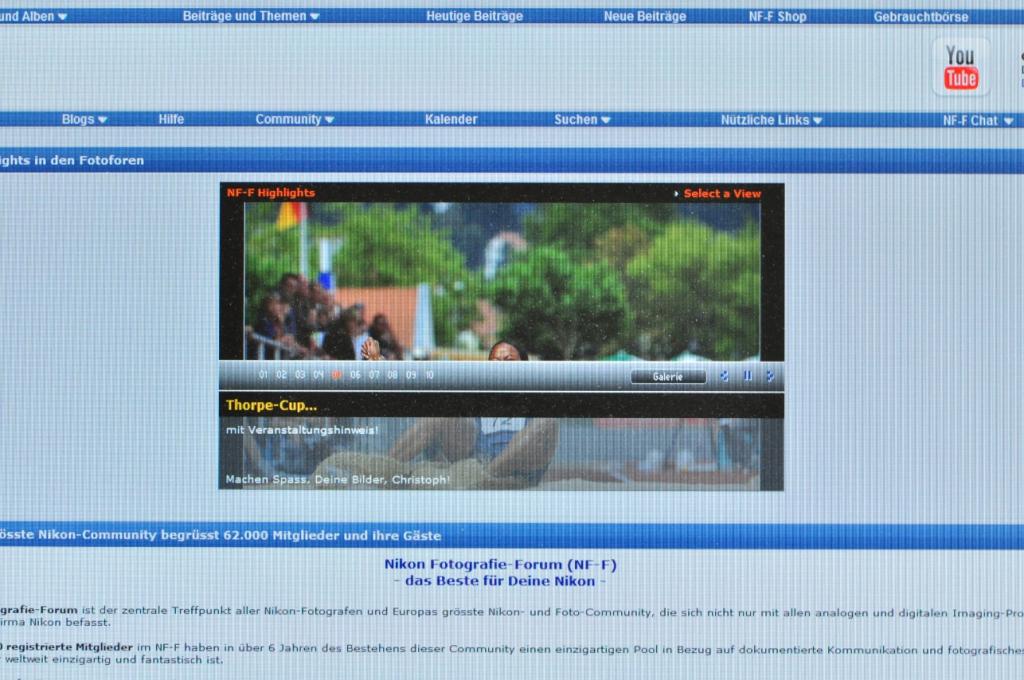Select the active orange slide 05 marker
1024x680 pixels.
tap(336, 375)
